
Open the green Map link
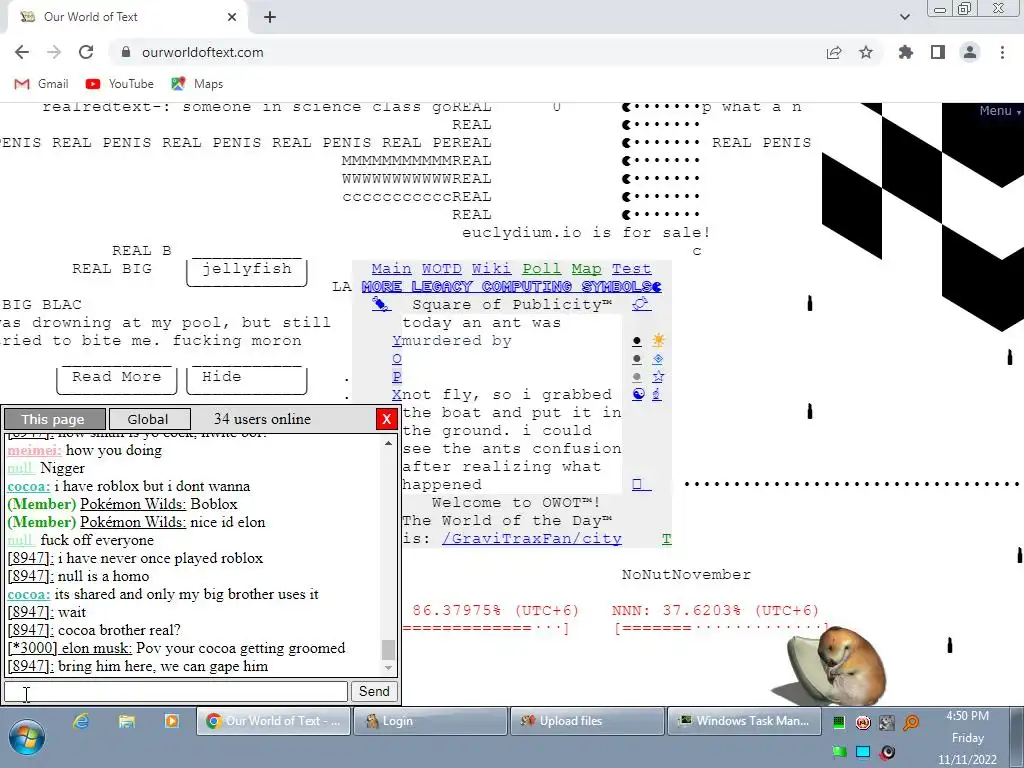[586, 268]
